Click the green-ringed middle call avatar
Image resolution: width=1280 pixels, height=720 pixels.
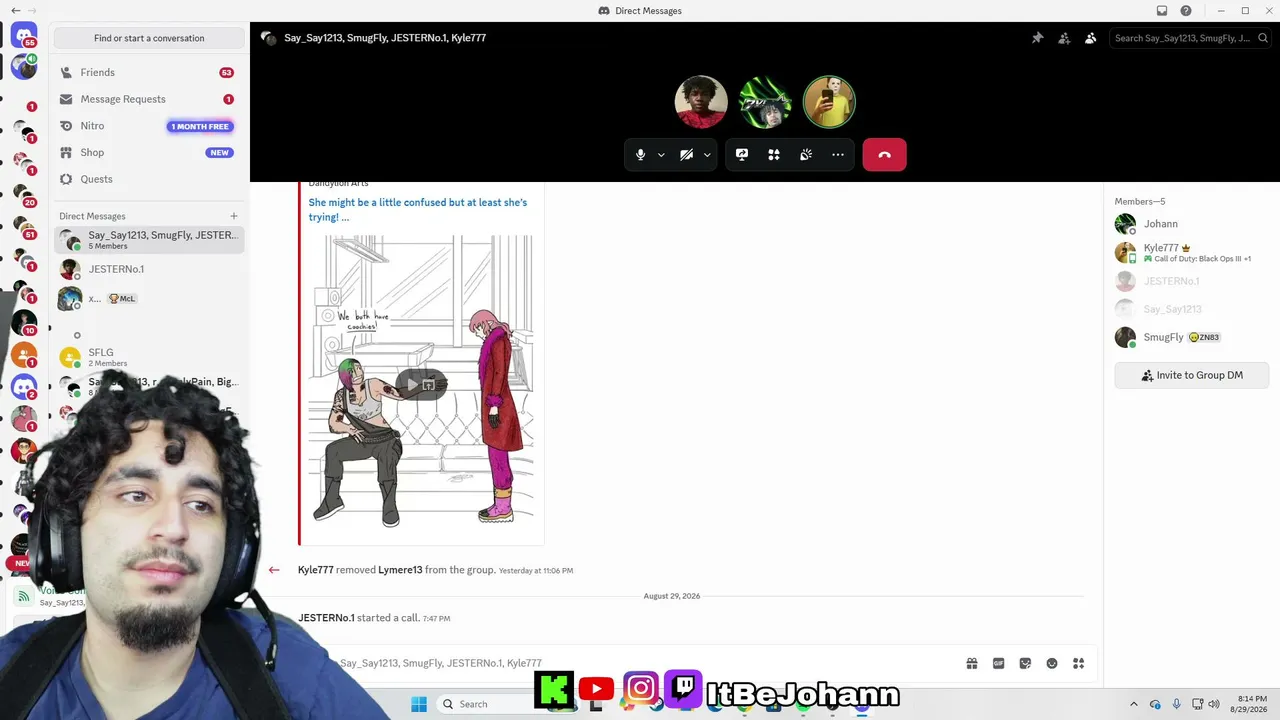tap(765, 102)
